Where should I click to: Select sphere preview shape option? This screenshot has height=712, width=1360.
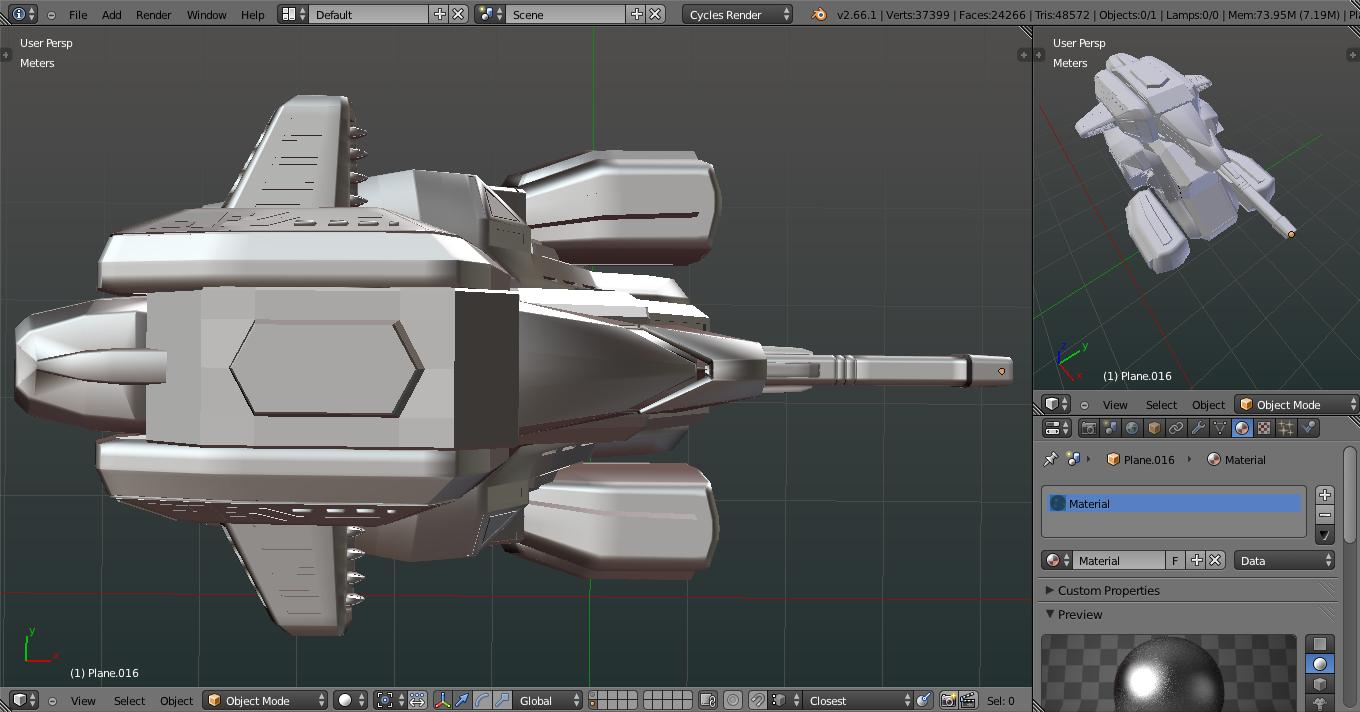click(x=1320, y=664)
